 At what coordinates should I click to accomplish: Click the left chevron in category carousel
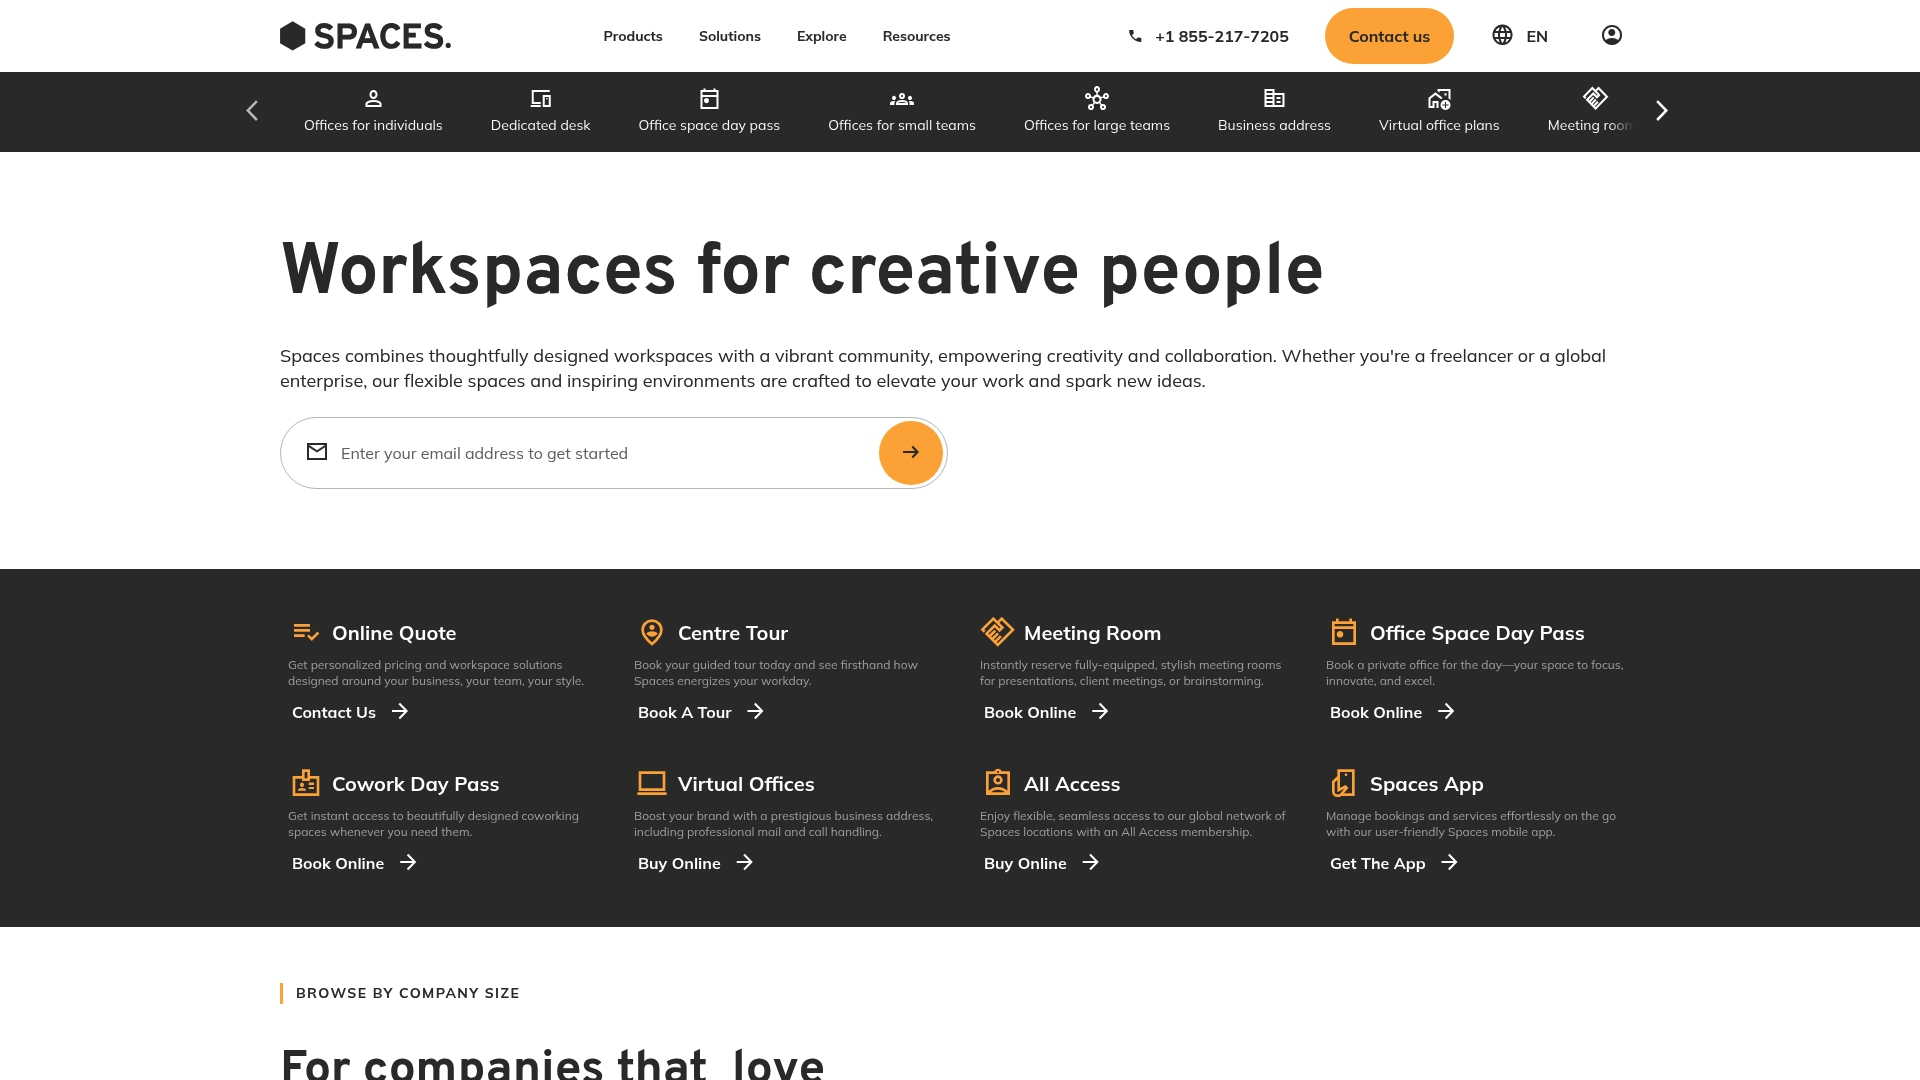252,110
